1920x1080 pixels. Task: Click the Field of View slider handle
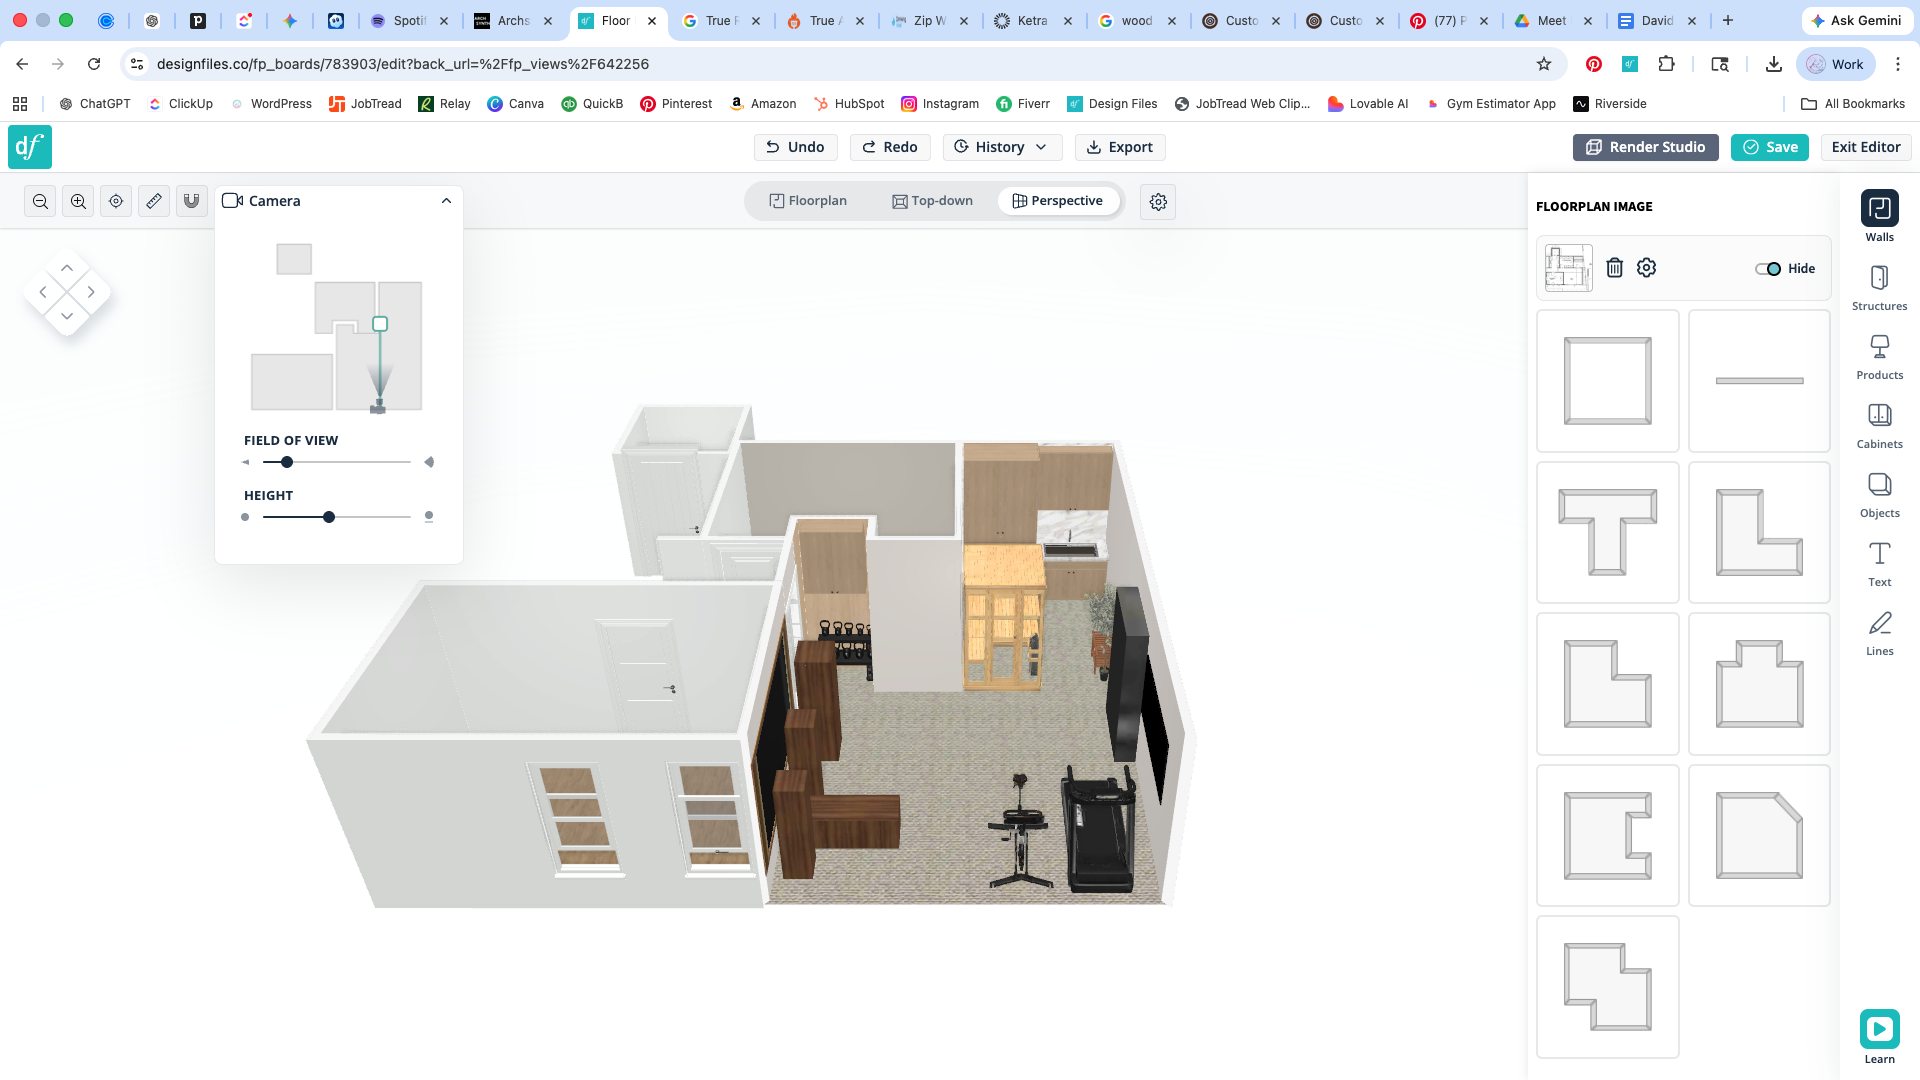pyautogui.click(x=287, y=462)
